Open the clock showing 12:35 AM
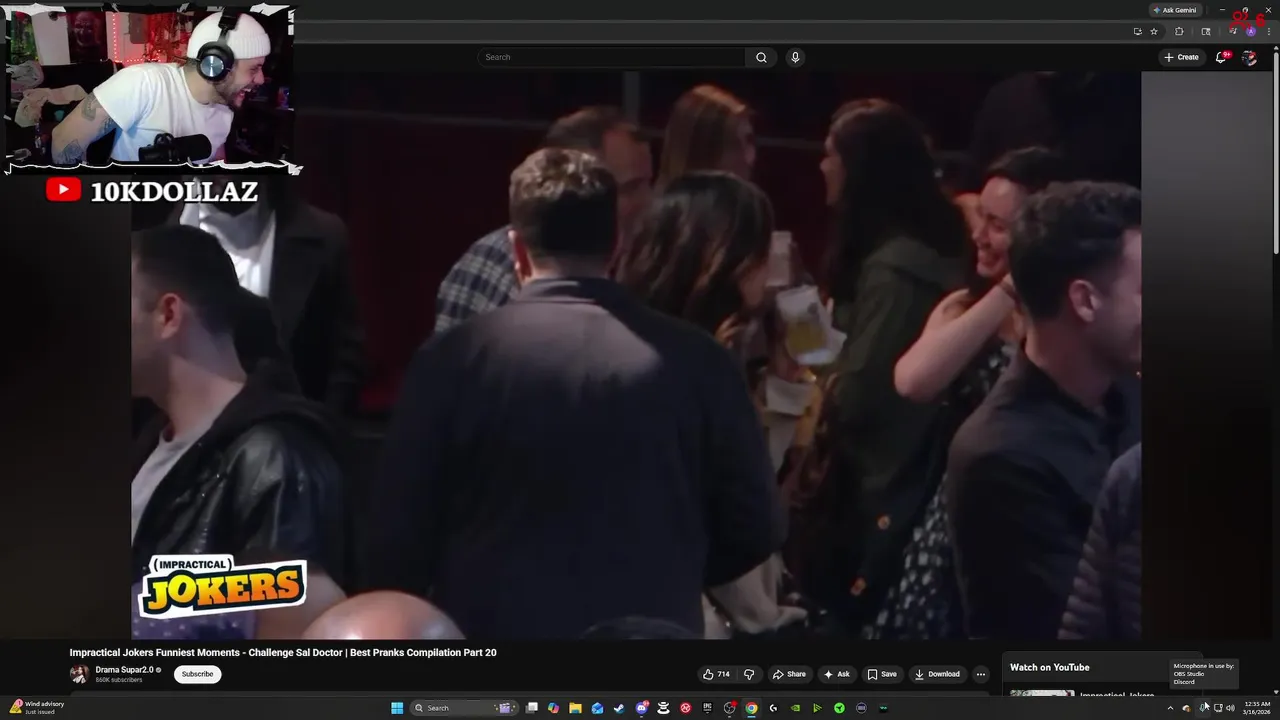The width and height of the screenshot is (1280, 720). [1256, 708]
